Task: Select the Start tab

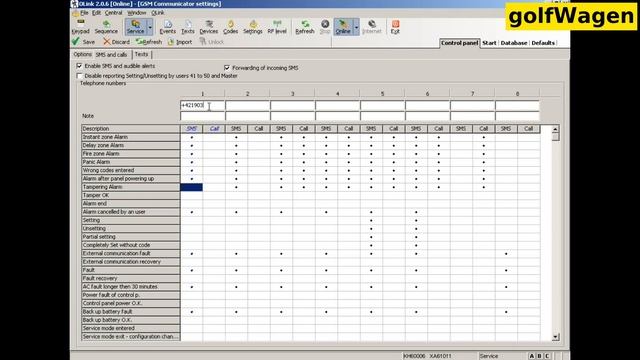Action: pyautogui.click(x=489, y=43)
